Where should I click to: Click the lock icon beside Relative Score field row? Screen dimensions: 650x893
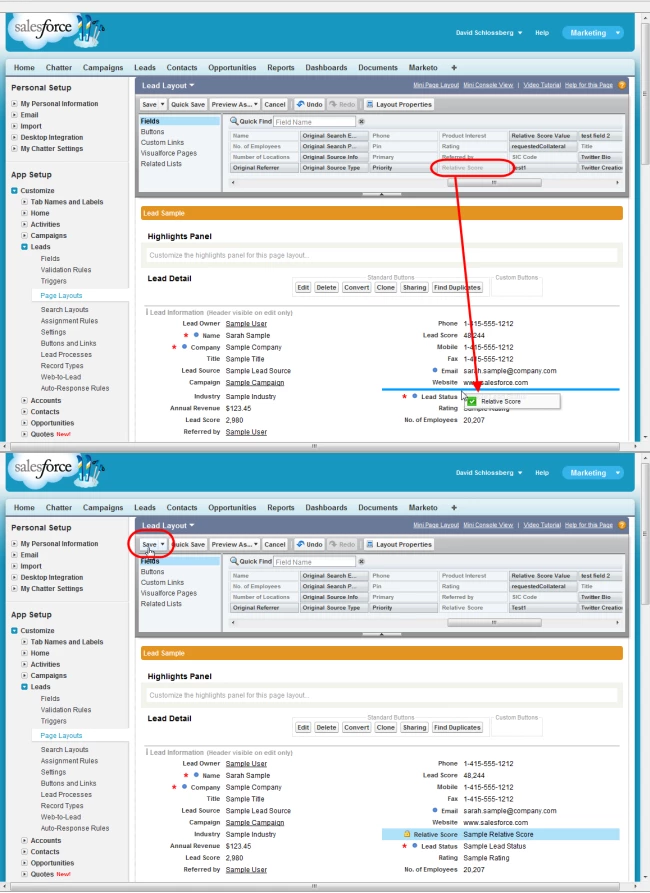pyautogui.click(x=407, y=834)
